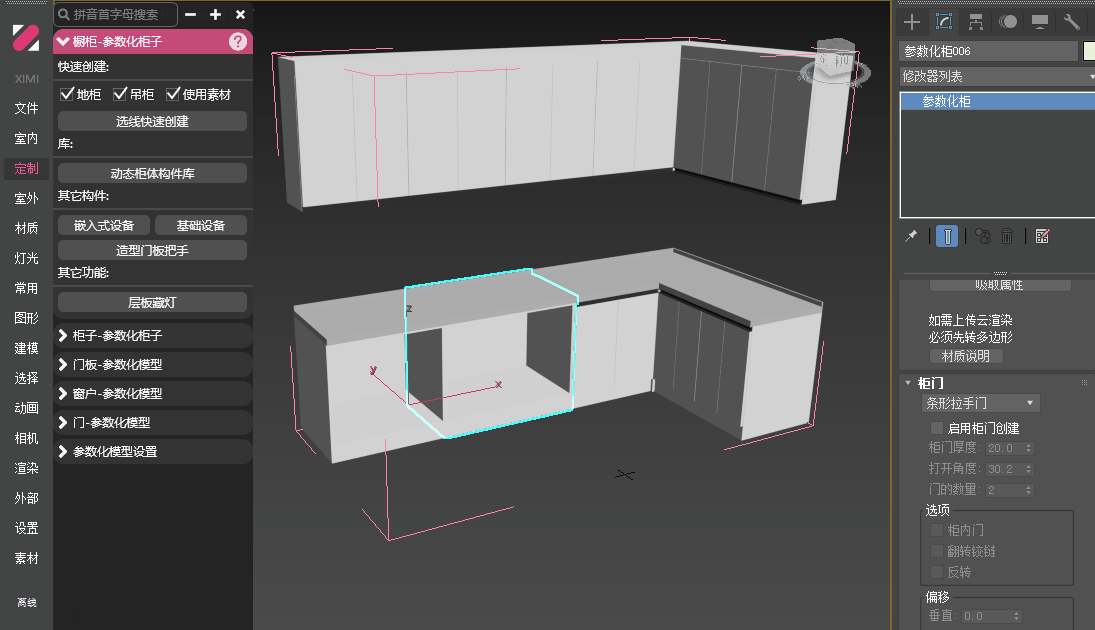1095x630 pixels.
Task: Open the 条形拉手门 dropdown
Action: click(980, 403)
